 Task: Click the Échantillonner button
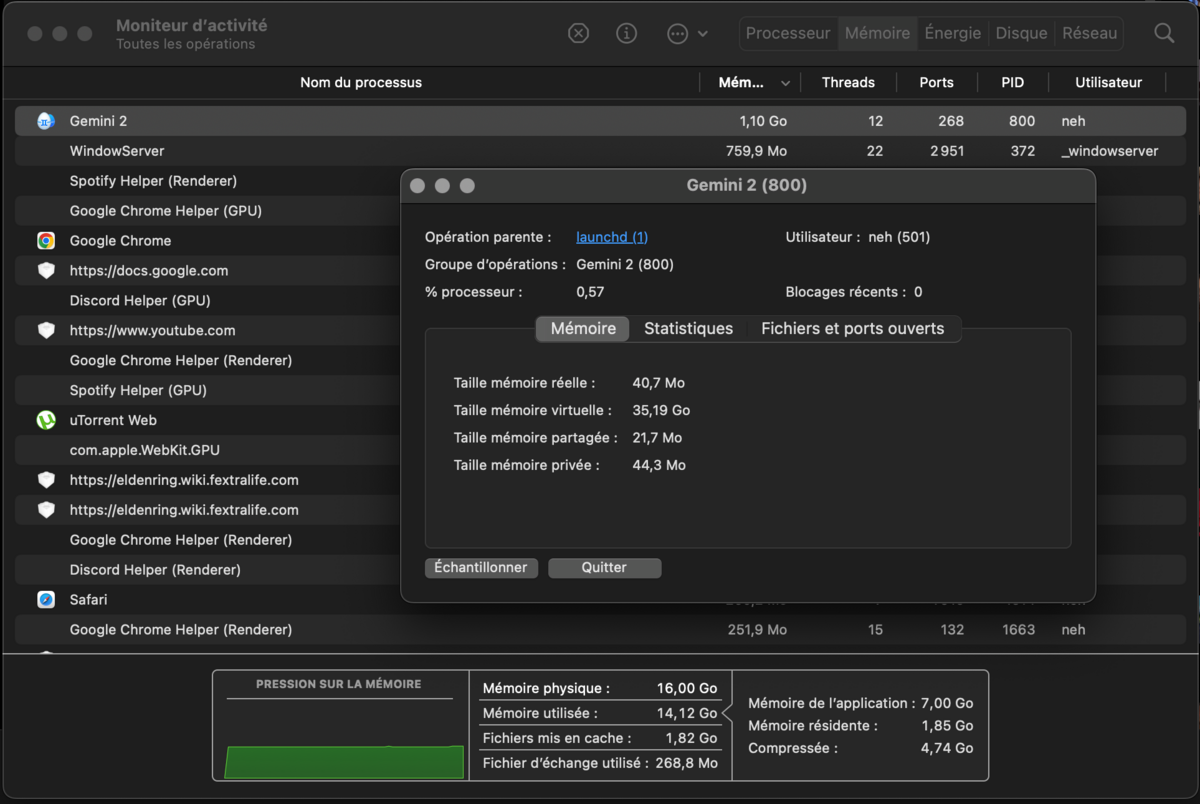point(481,567)
